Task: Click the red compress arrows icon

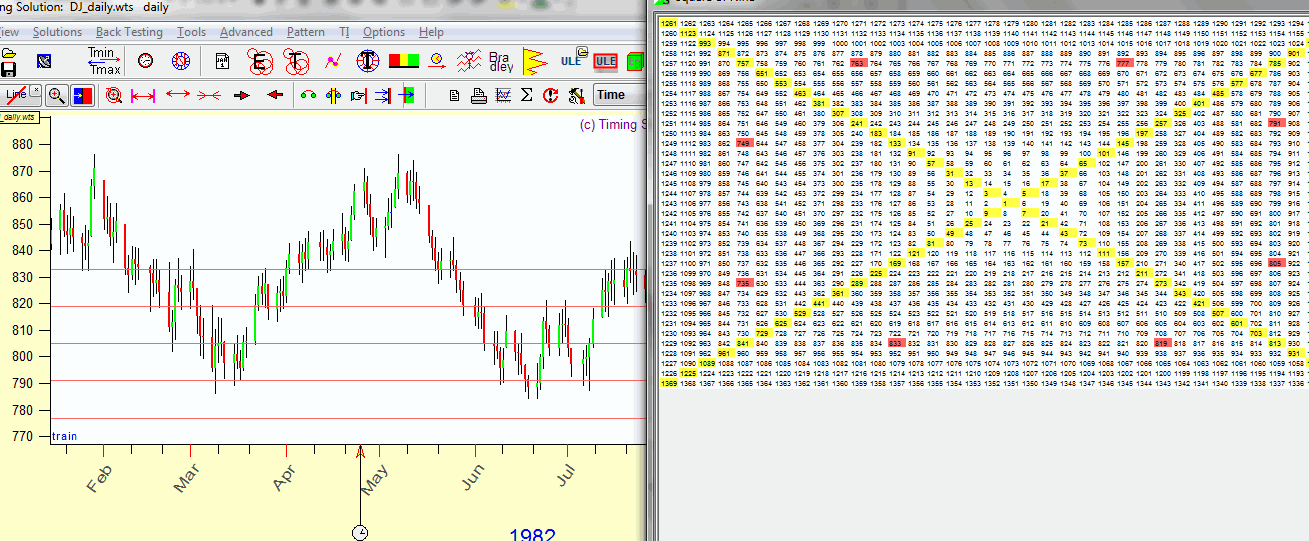Action: point(209,95)
